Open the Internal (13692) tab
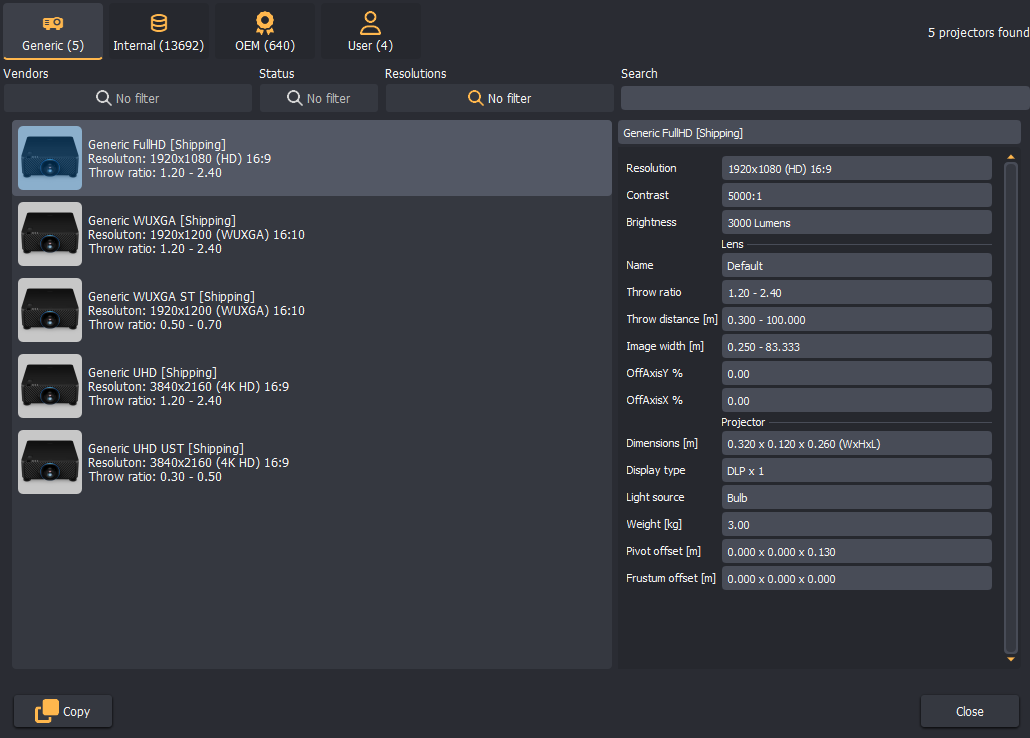The image size is (1030, 738). click(158, 32)
